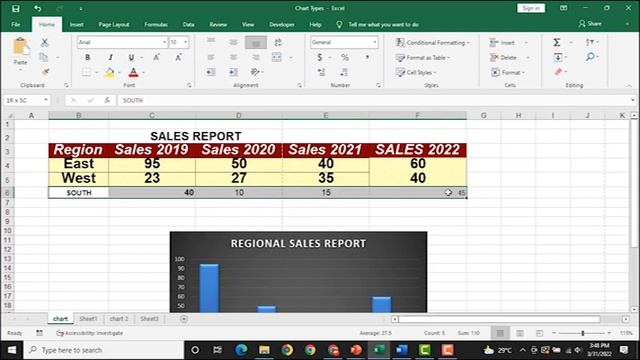The width and height of the screenshot is (640, 360).
Task: Click the Insert Function fx icon
Action: (107, 100)
